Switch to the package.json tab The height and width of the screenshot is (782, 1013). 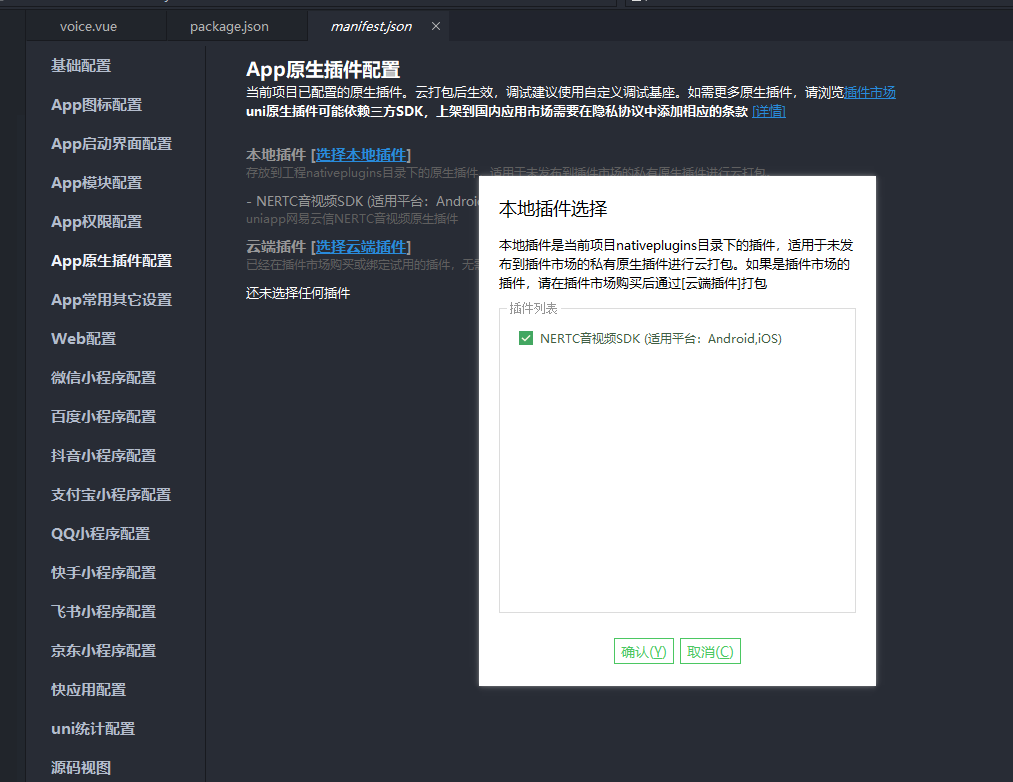click(x=229, y=26)
